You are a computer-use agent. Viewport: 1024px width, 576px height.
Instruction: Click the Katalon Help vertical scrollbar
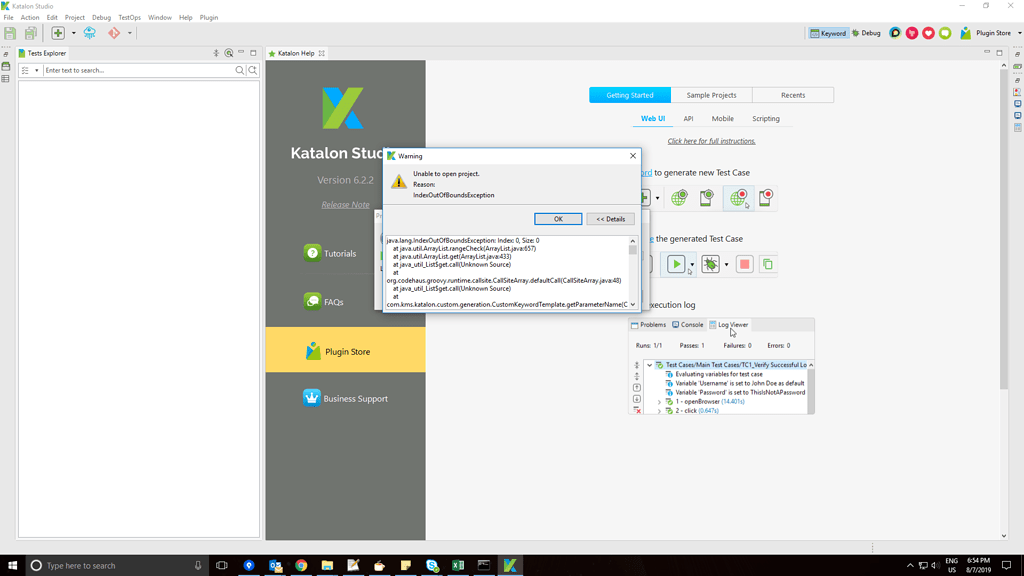[x=1004, y=229]
